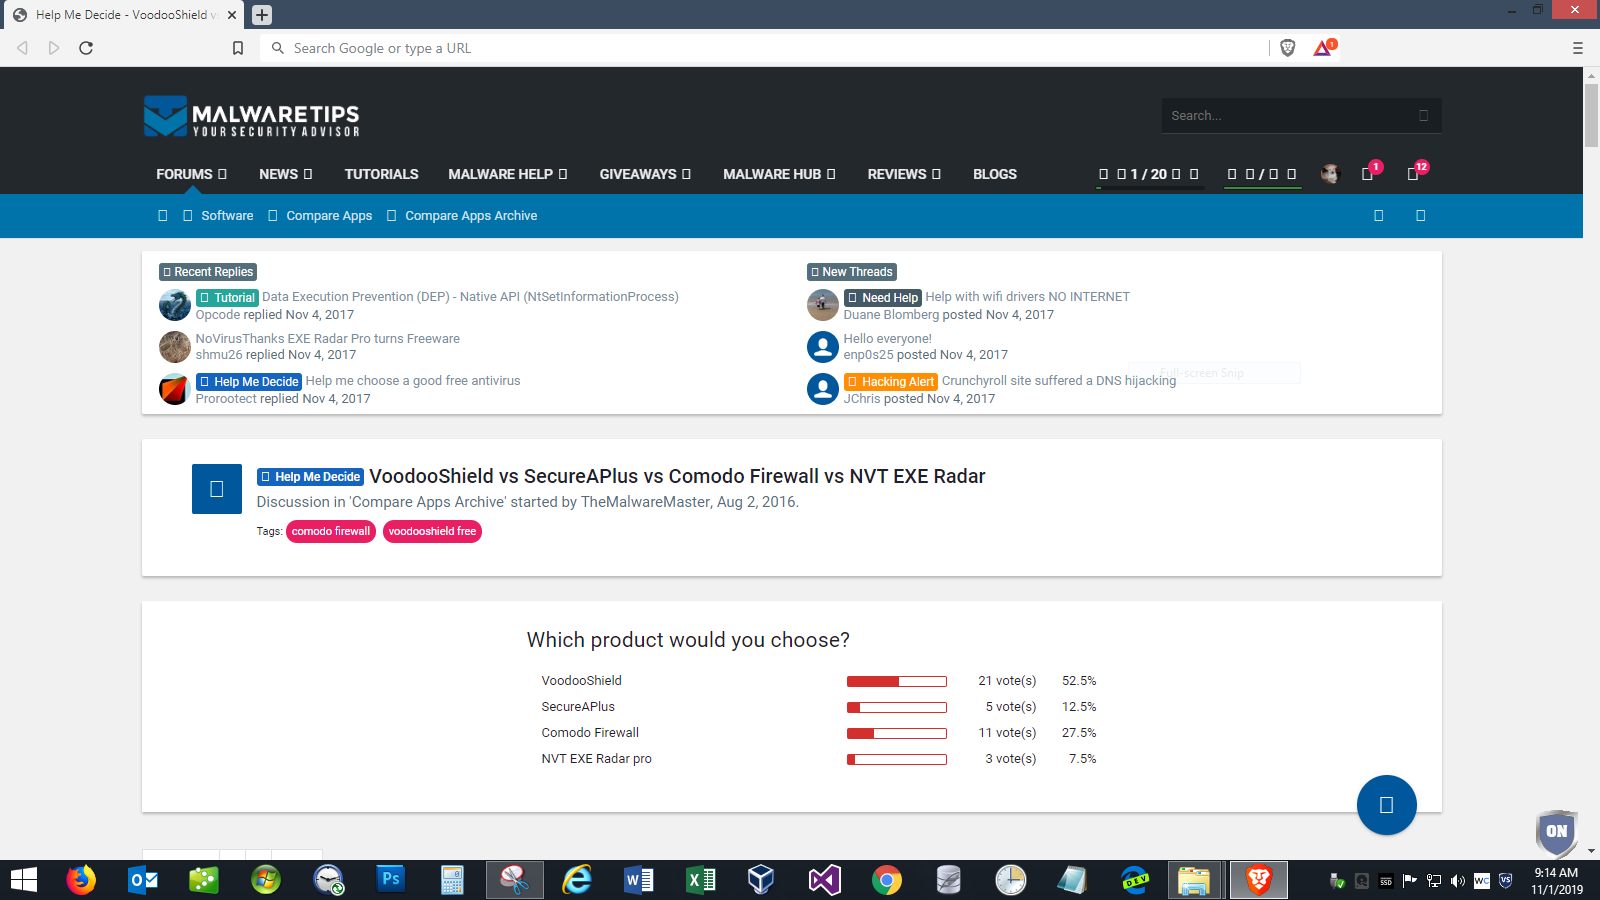Screen dimensions: 1600x900
Task: Open shmu26's avatar in Recent Replies
Action: (175, 347)
